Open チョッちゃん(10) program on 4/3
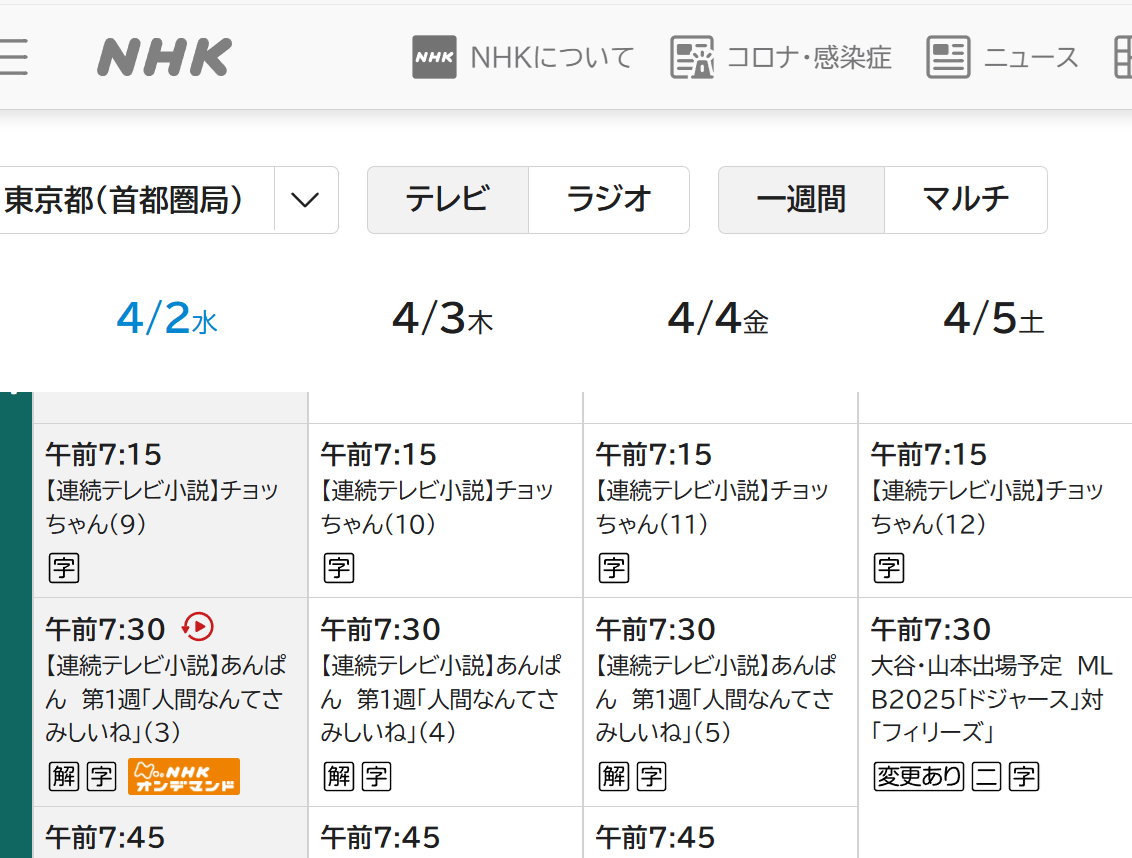This screenshot has width=1132, height=858. pos(445,511)
